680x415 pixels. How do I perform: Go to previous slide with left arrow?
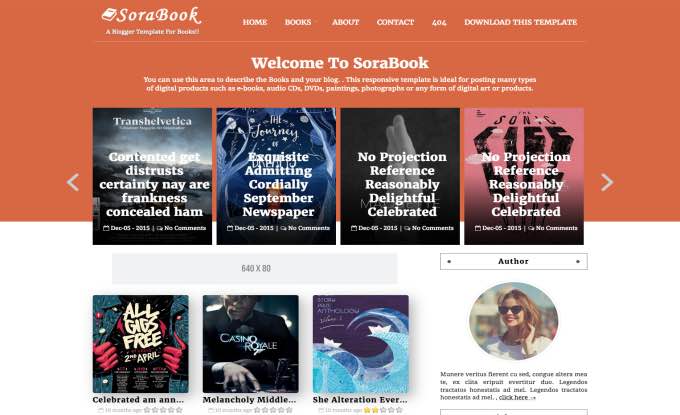(73, 182)
